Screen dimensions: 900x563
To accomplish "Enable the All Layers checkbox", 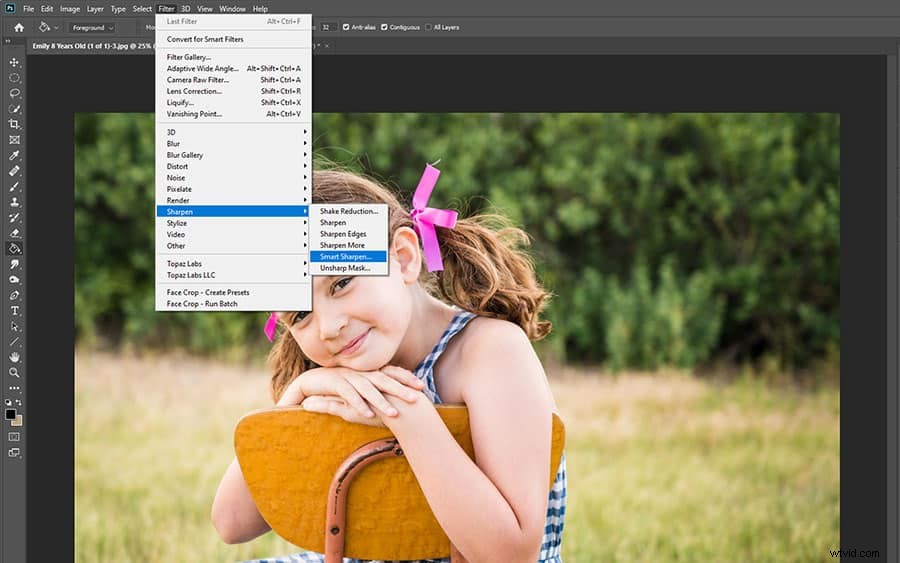I will pos(428,27).
